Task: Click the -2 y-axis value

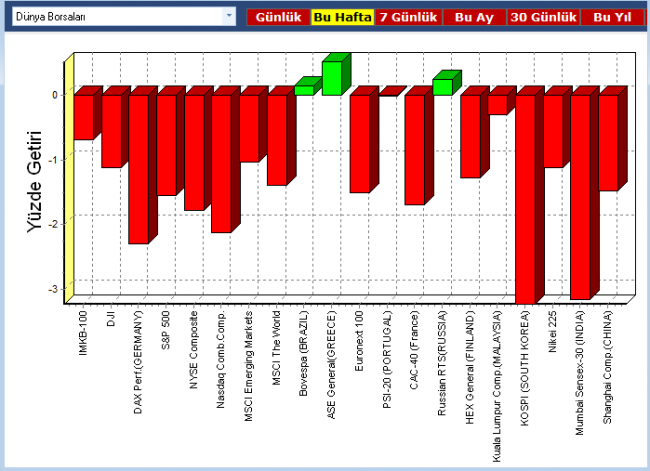Action: [53, 224]
